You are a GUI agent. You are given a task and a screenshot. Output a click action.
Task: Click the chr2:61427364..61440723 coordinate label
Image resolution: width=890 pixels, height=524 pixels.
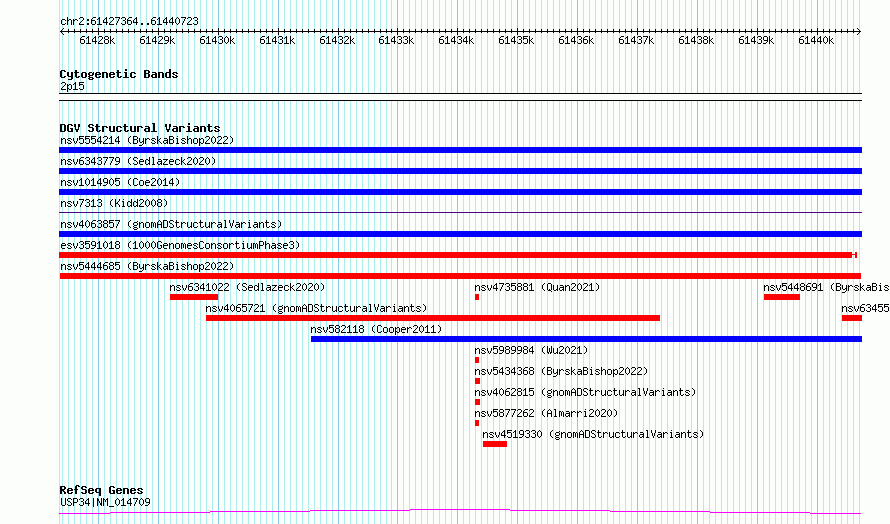[129, 22]
